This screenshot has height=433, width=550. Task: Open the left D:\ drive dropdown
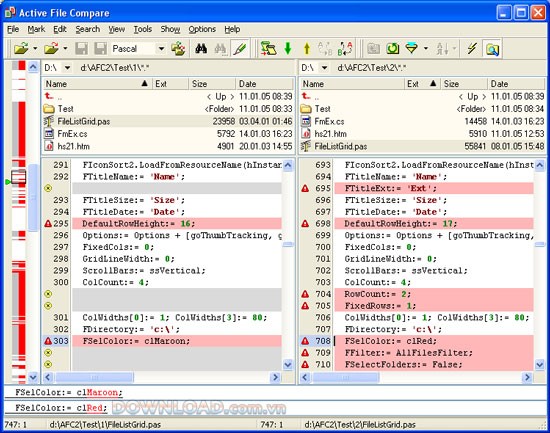click(67, 67)
